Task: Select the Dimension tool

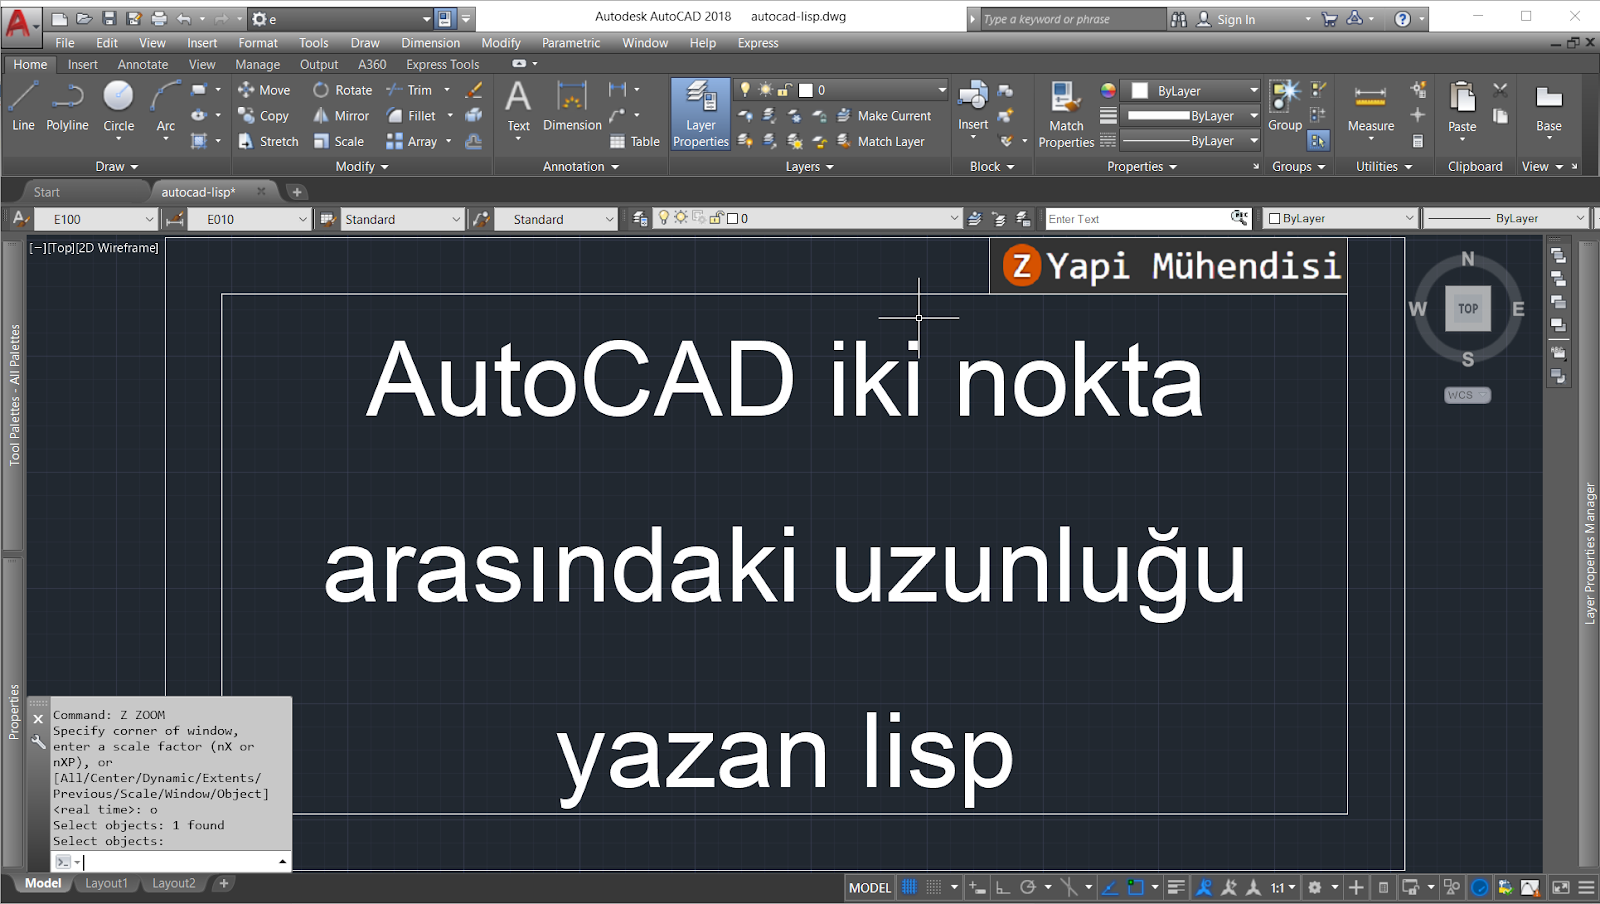Action: click(x=572, y=106)
